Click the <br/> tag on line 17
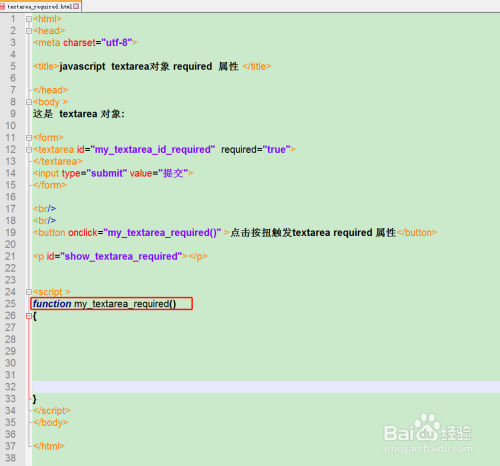 (x=44, y=209)
